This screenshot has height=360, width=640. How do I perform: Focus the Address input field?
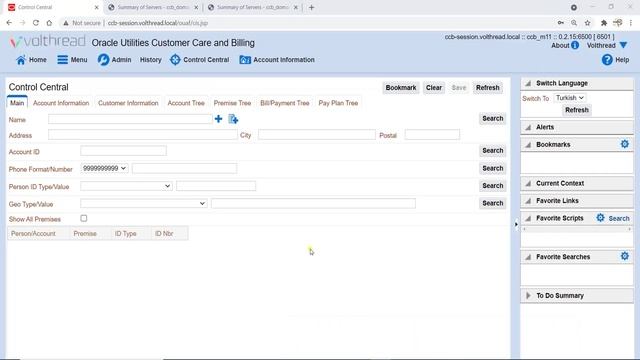[x=143, y=135]
